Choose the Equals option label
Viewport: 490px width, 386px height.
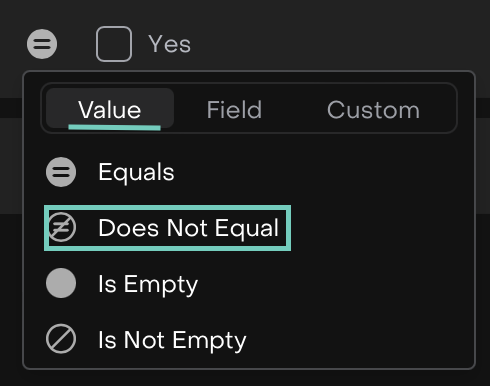(136, 172)
